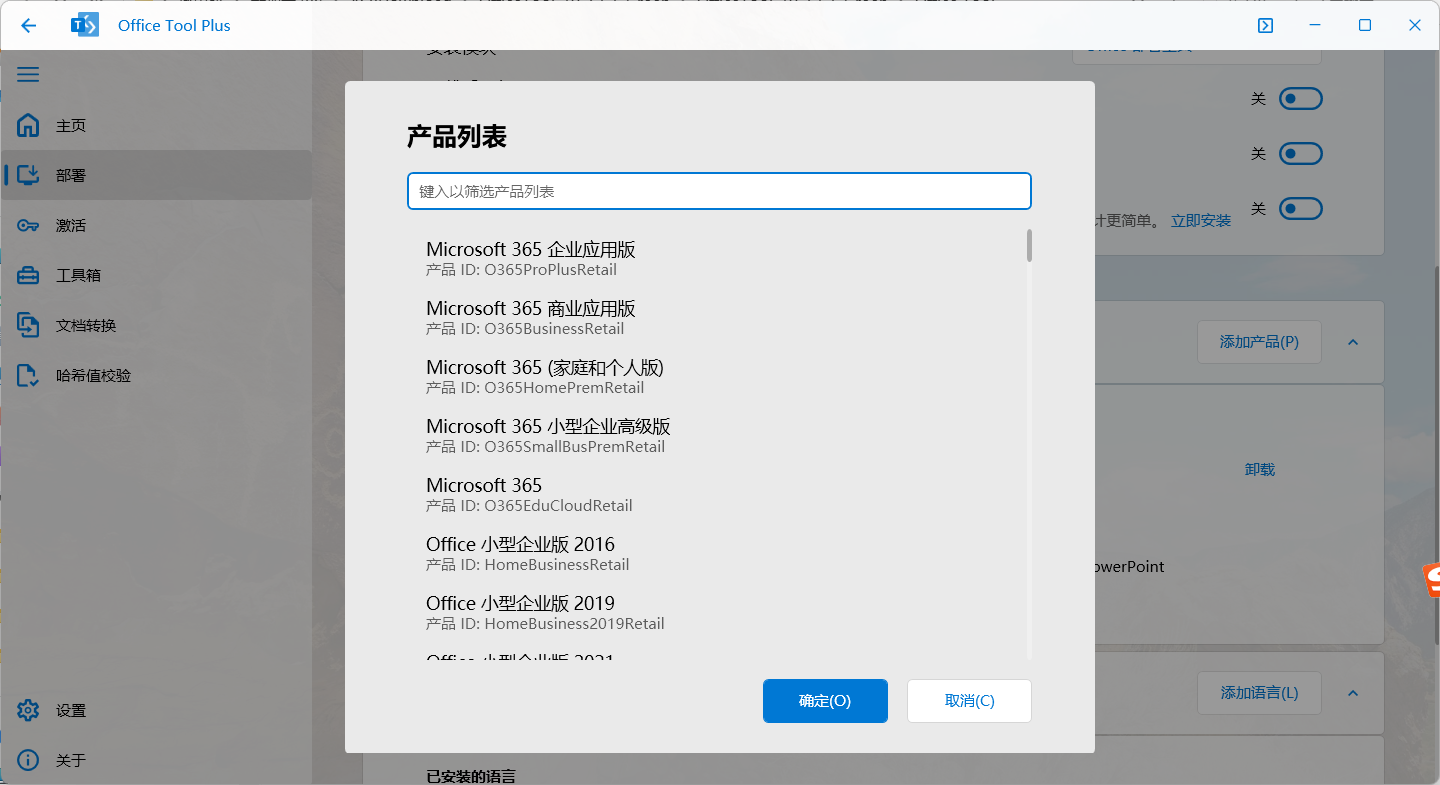Click the back arrow in title bar
The height and width of the screenshot is (785, 1440).
tap(28, 25)
